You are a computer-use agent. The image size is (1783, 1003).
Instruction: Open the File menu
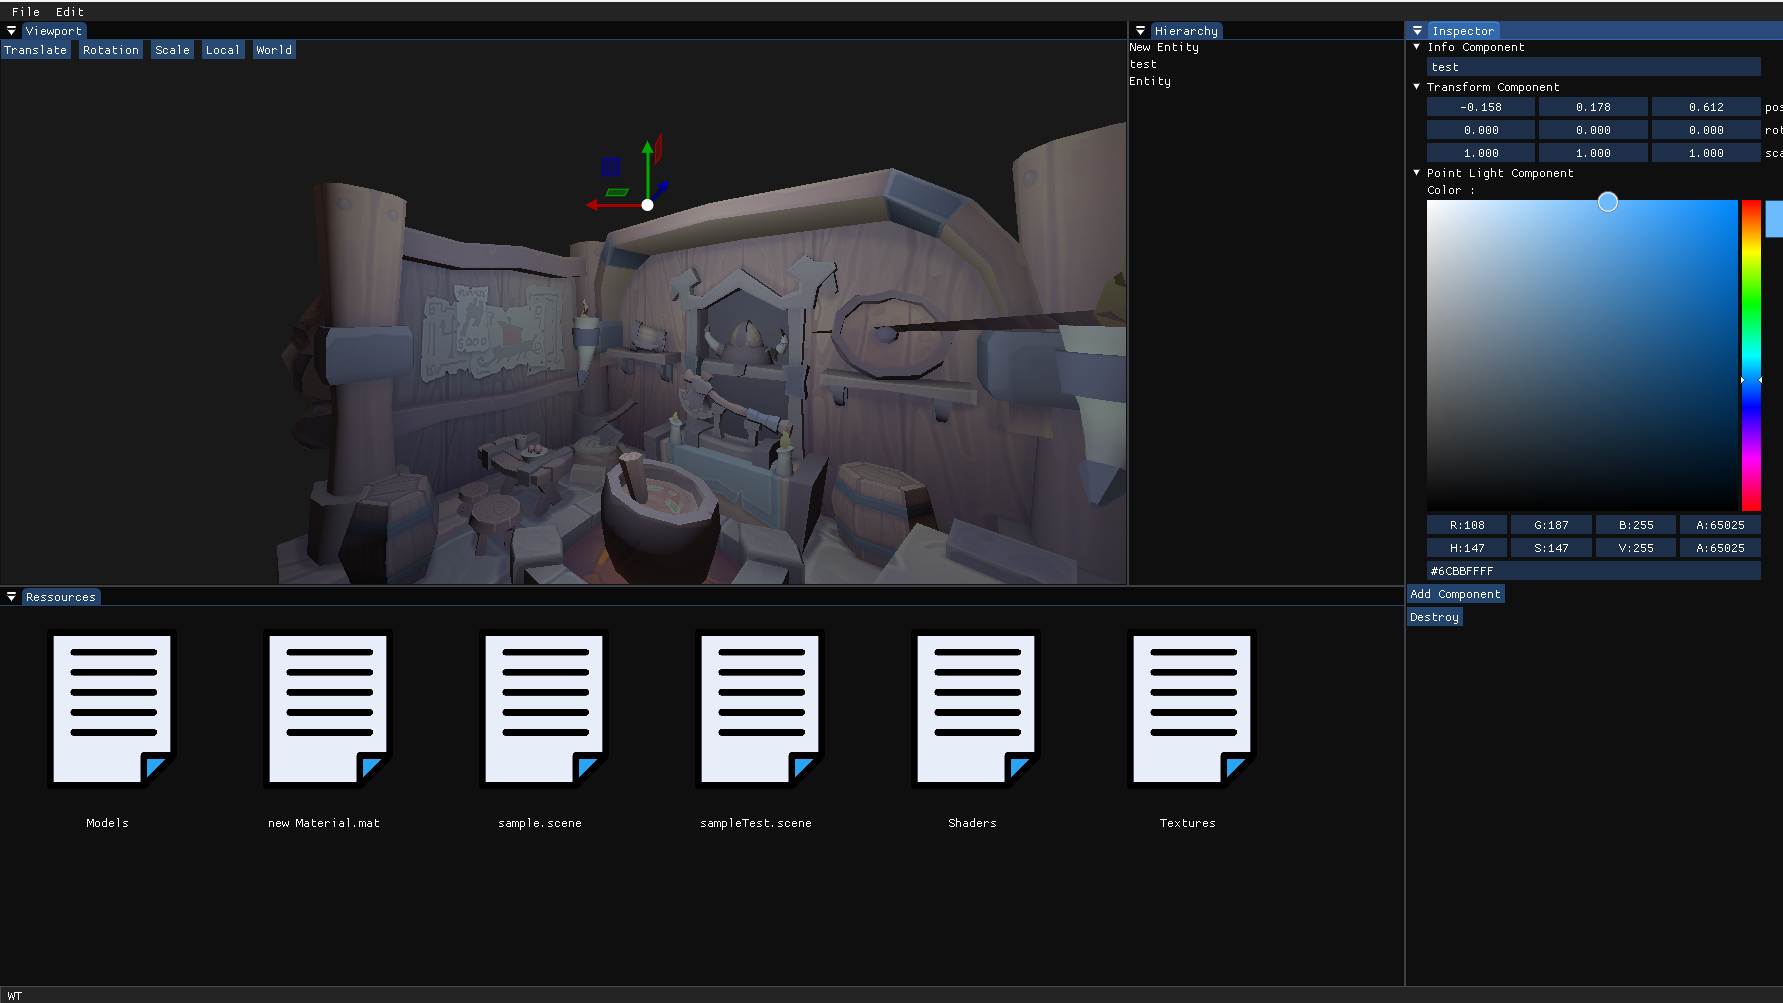tap(26, 12)
